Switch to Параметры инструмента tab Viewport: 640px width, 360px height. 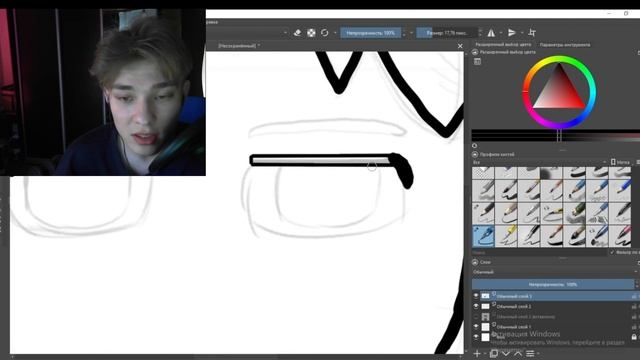[x=565, y=44]
